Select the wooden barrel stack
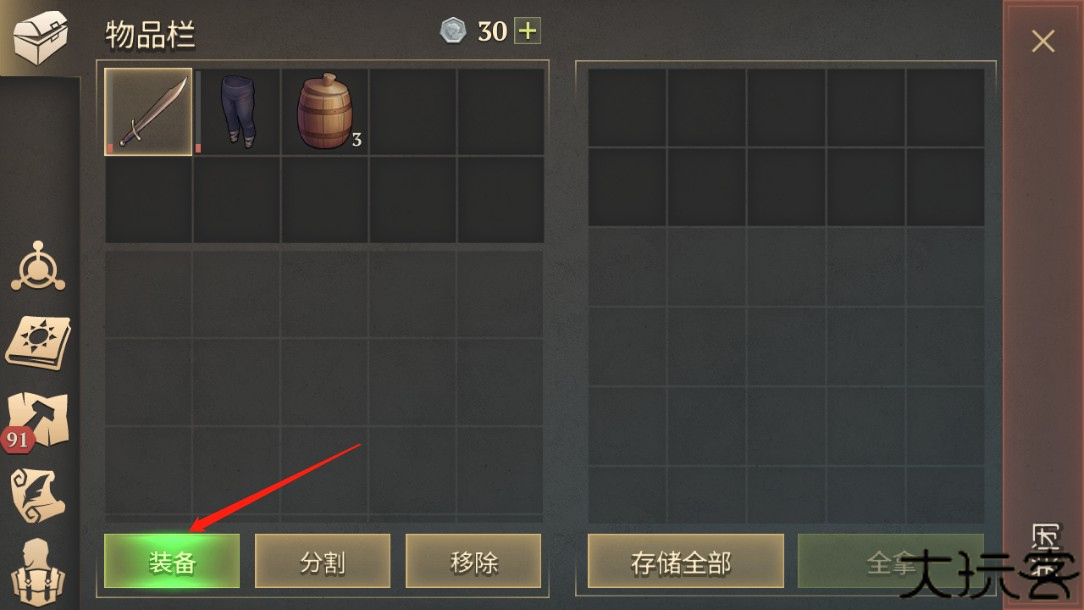The image size is (1084, 610). point(325,111)
